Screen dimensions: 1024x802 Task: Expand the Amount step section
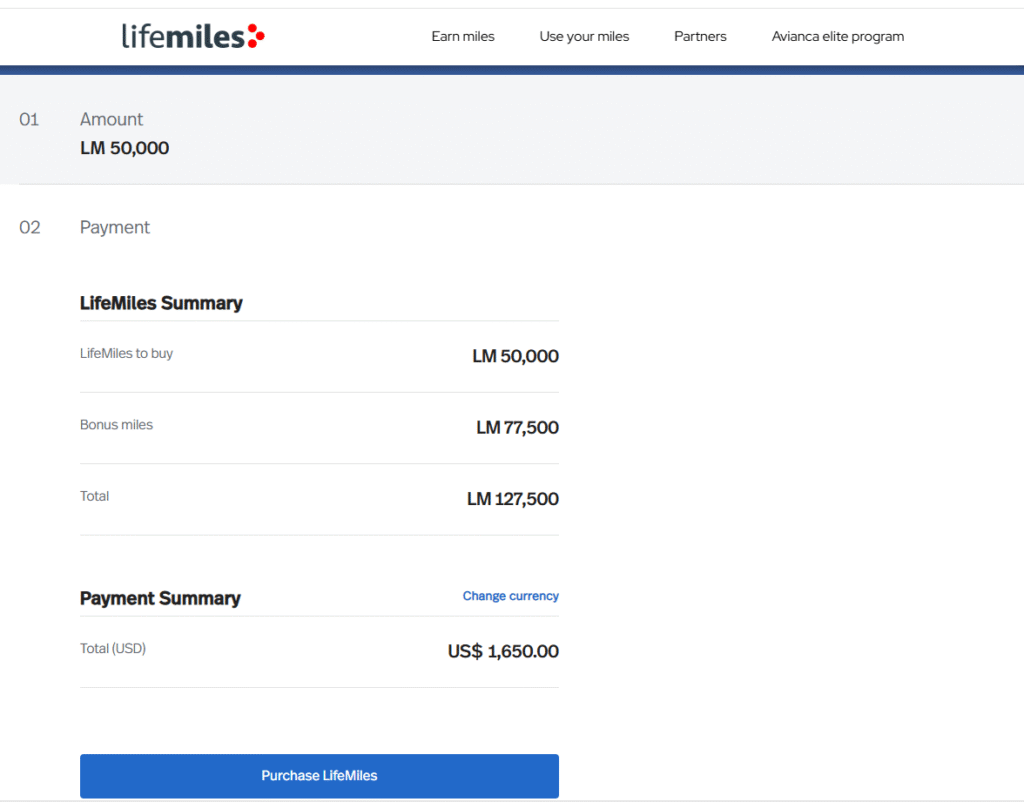point(111,120)
